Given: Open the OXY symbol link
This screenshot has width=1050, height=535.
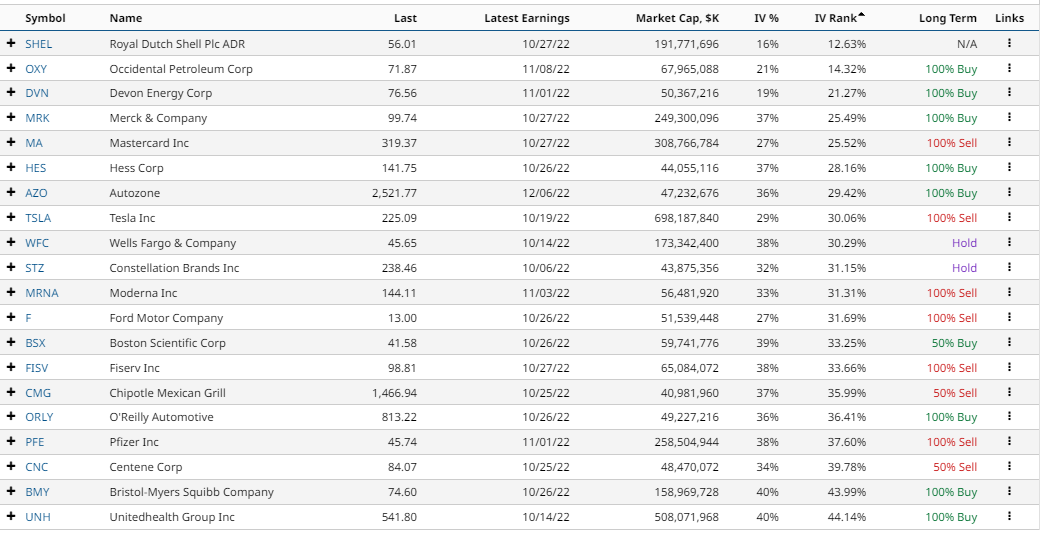Looking at the screenshot, I should 36,69.
